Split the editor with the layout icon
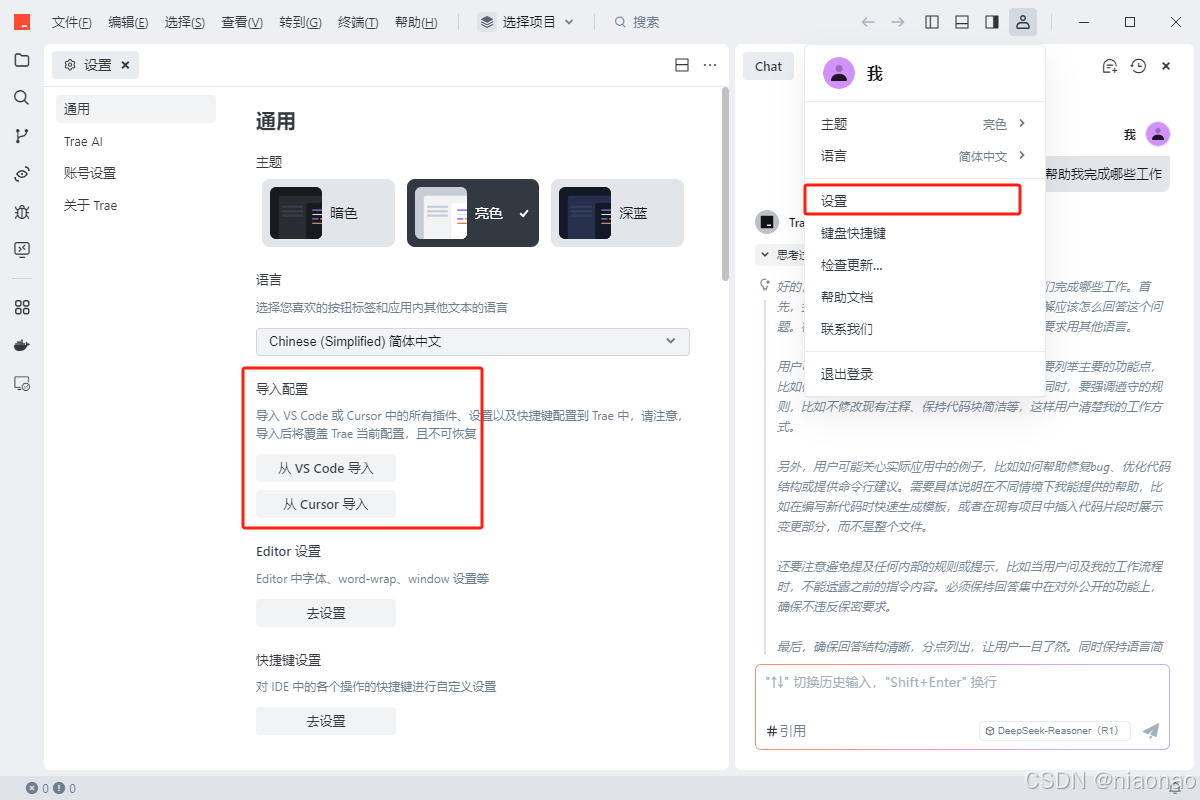 coord(682,65)
